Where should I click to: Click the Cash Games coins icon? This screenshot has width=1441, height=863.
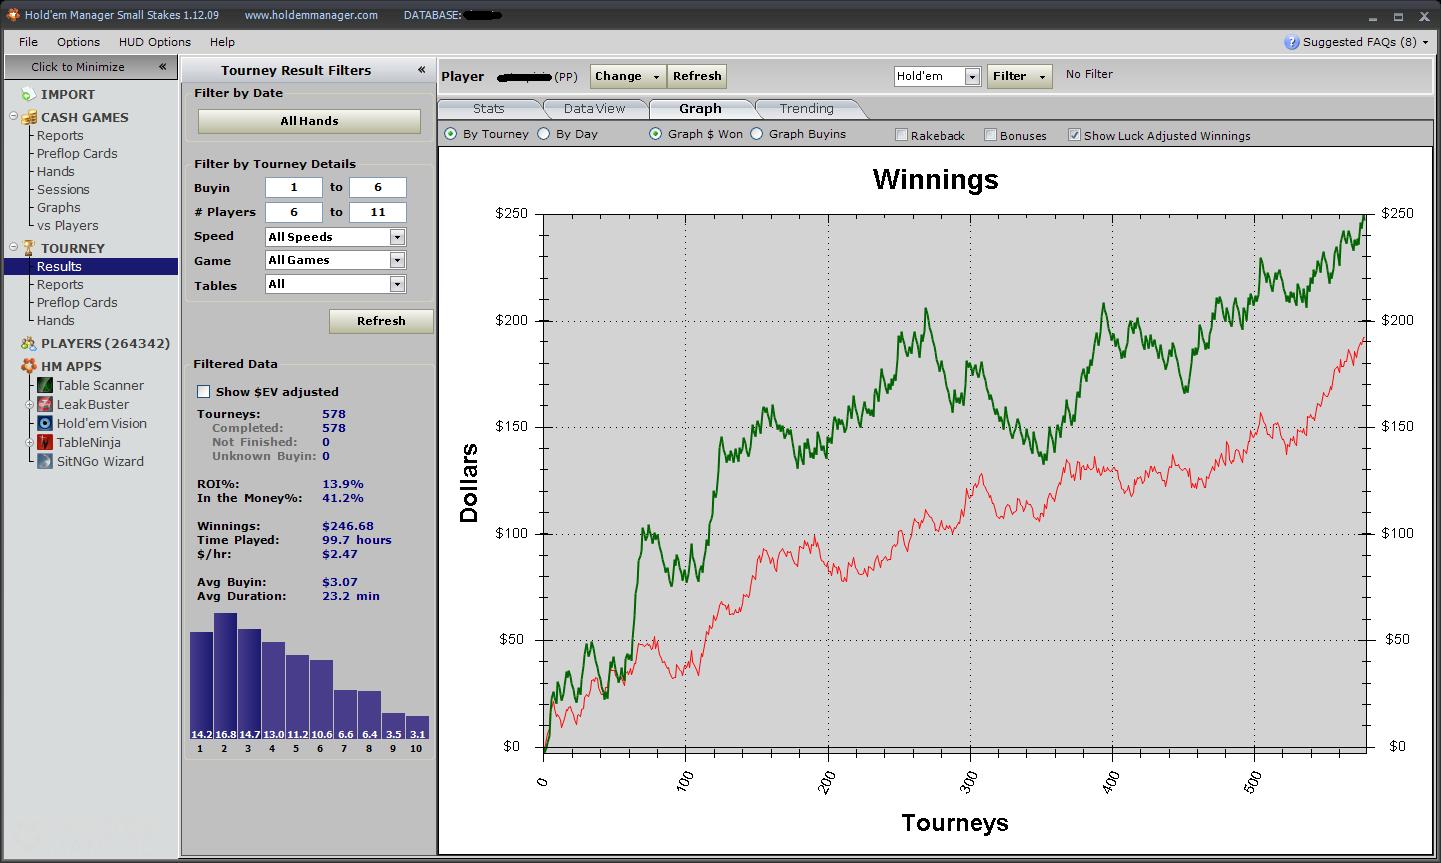tap(29, 117)
